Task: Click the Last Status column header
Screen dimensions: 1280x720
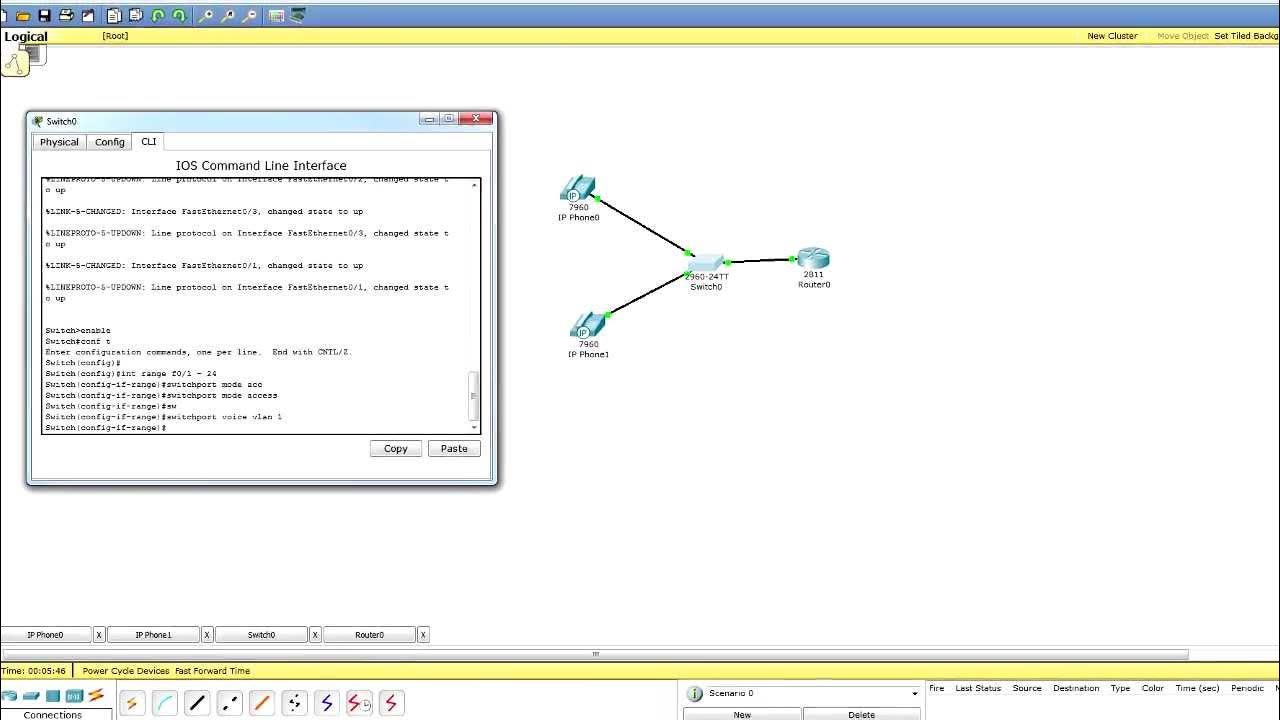Action: pos(978,688)
